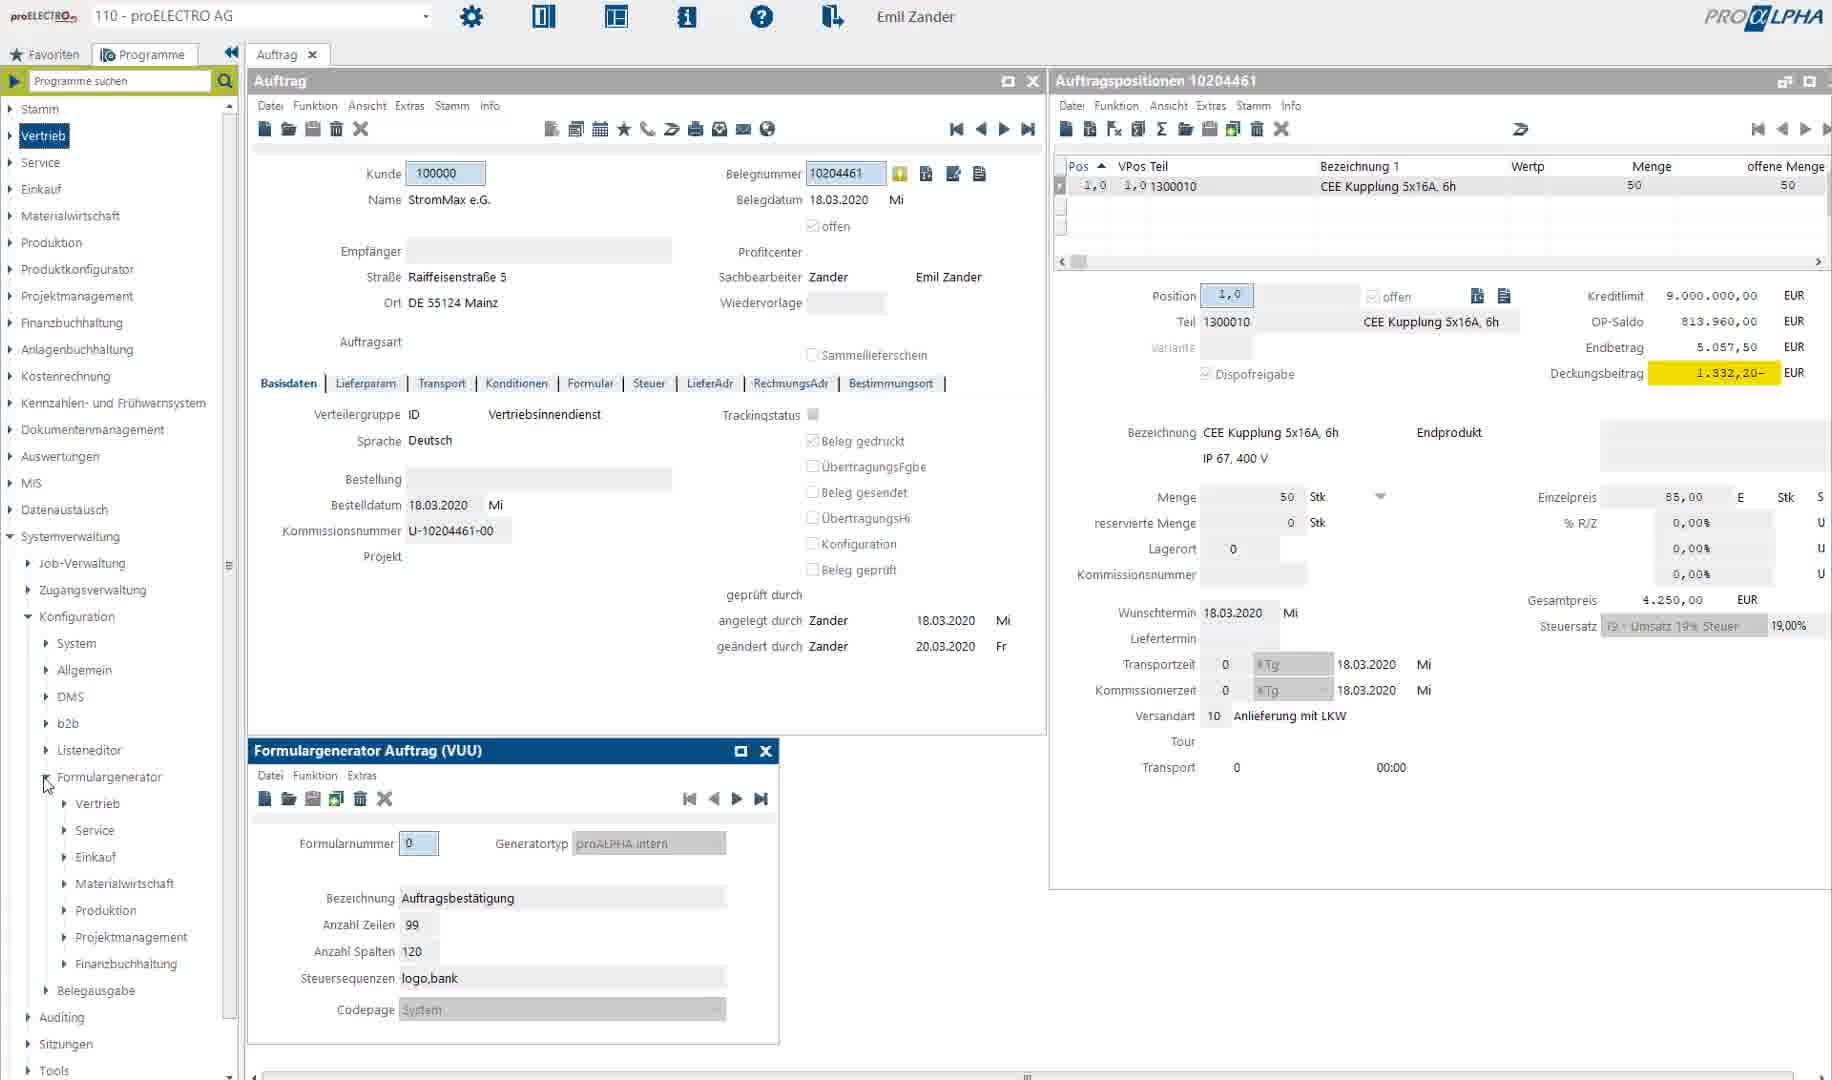The height and width of the screenshot is (1080, 1832).
Task: Open the settings gear in top bar
Action: (x=471, y=17)
